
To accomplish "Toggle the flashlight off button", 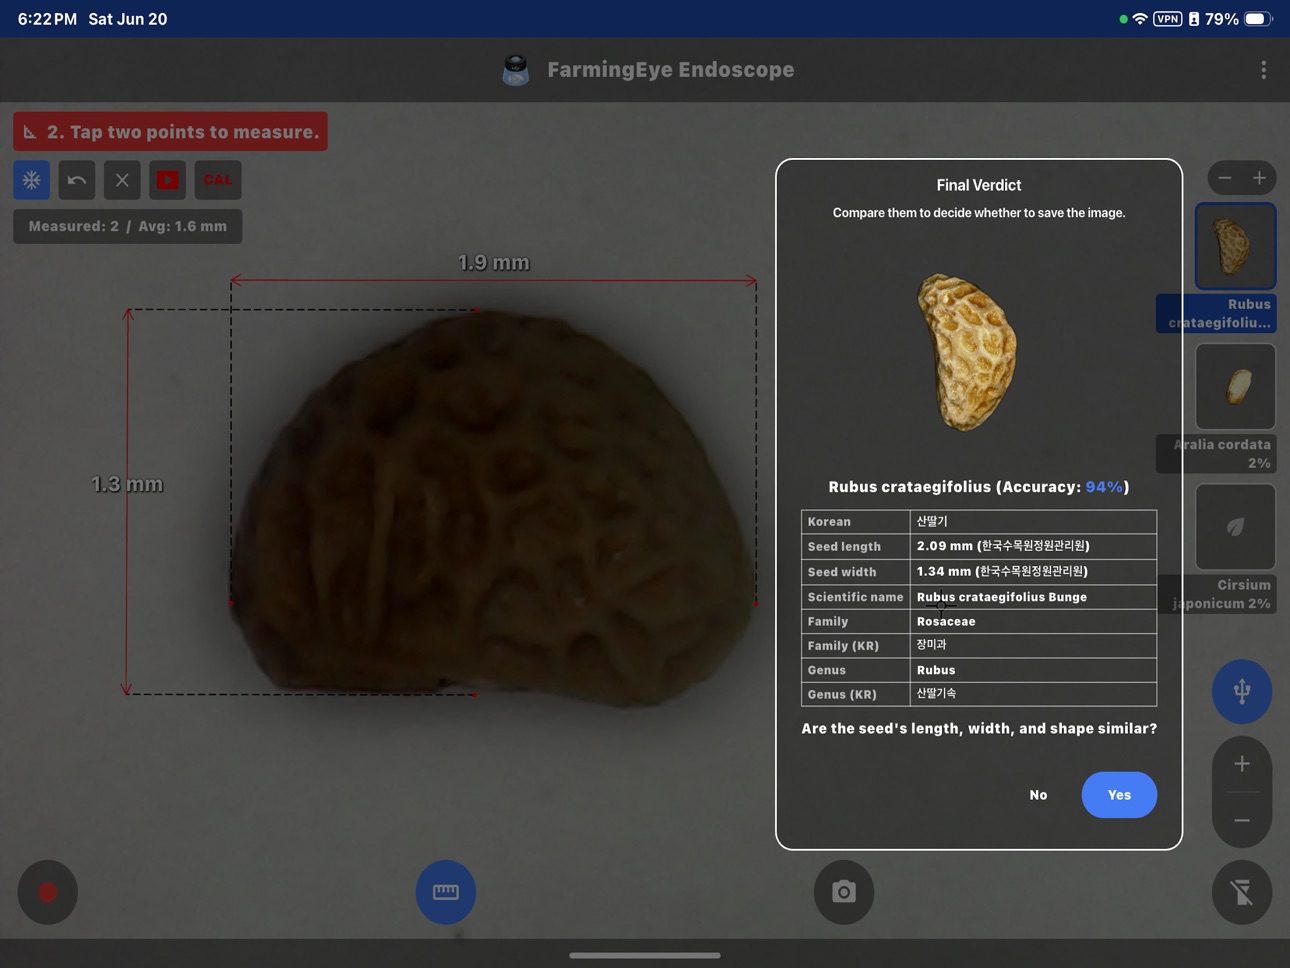I will coord(1242,892).
